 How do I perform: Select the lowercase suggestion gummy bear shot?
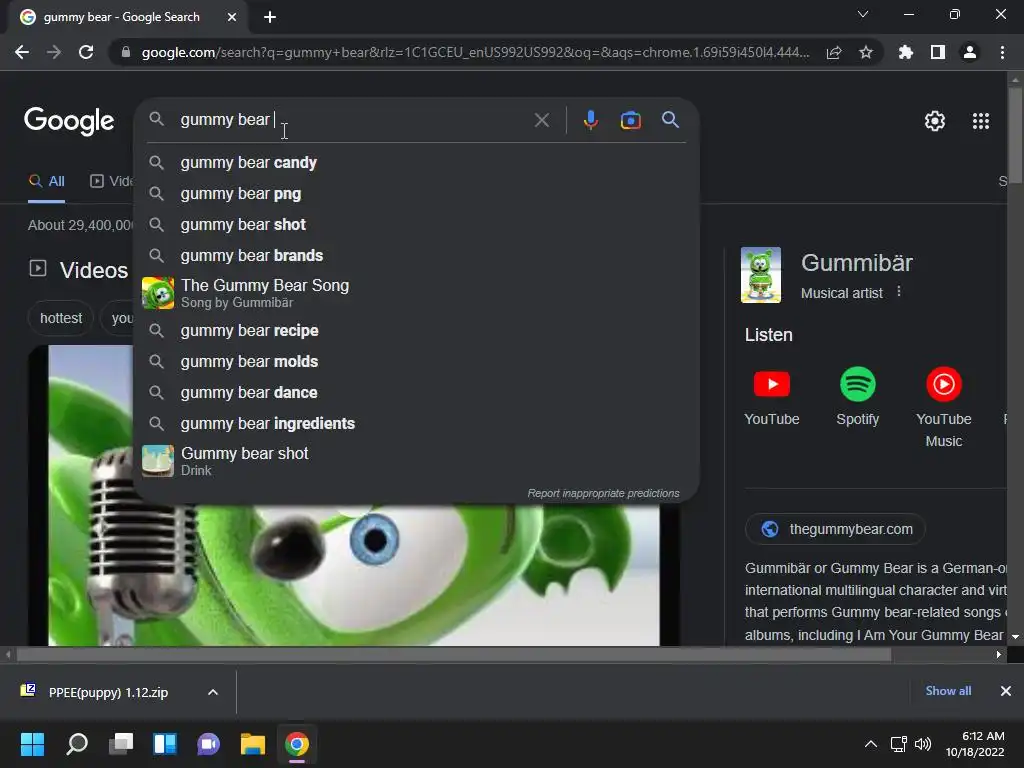point(416,225)
